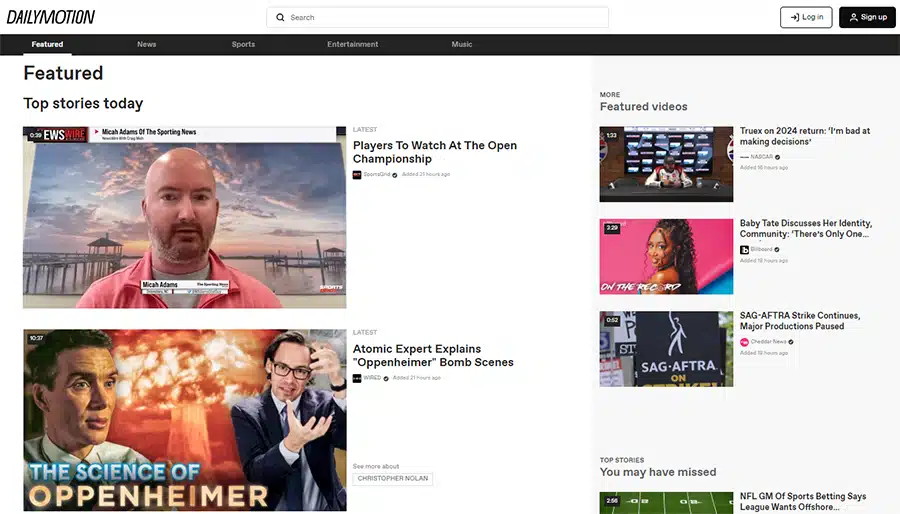Image resolution: width=900 pixels, height=514 pixels.
Task: Open 'Truex on 2024 return' video title
Action: (805, 136)
